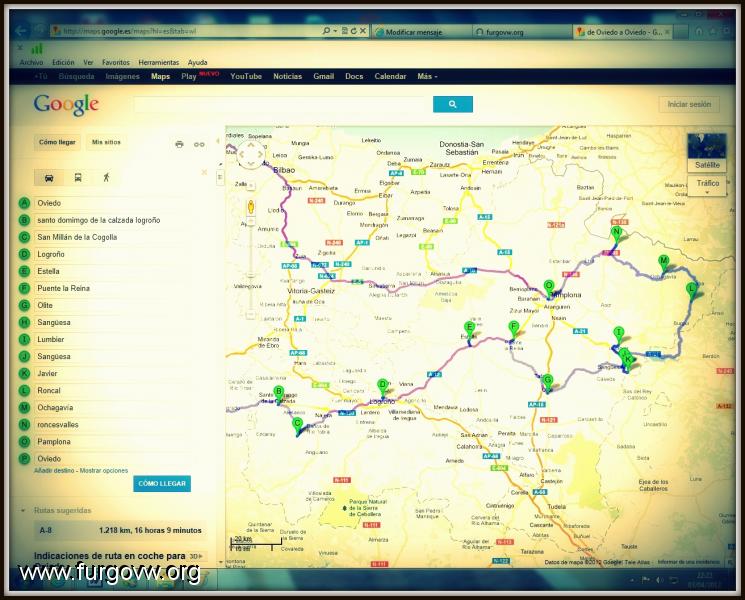The height and width of the screenshot is (600, 745).
Task: Click the stop X icon in address bar
Action: (x=363, y=31)
